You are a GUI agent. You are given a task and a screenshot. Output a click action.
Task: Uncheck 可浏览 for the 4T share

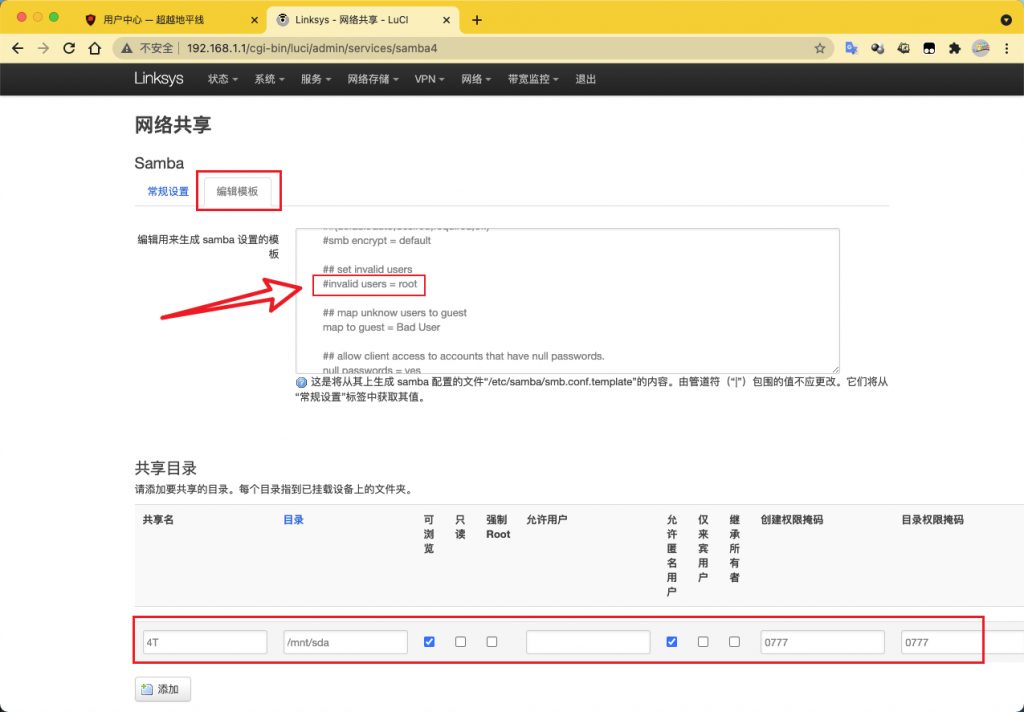[x=429, y=642]
